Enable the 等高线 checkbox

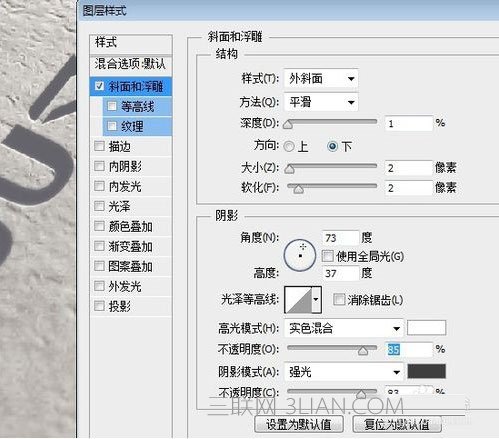click(x=112, y=106)
